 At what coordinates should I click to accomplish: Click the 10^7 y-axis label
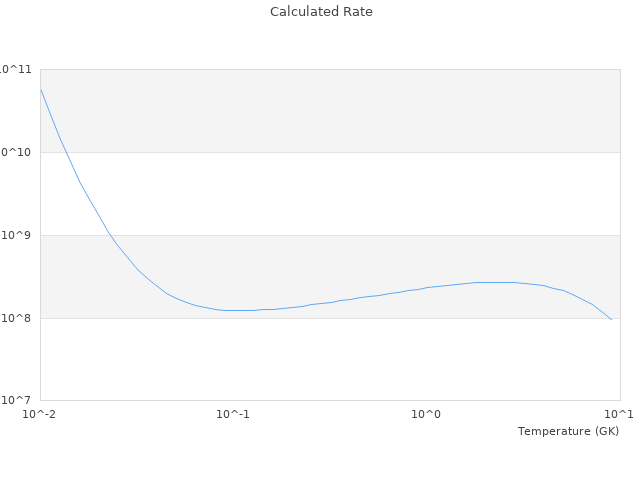tap(18, 401)
